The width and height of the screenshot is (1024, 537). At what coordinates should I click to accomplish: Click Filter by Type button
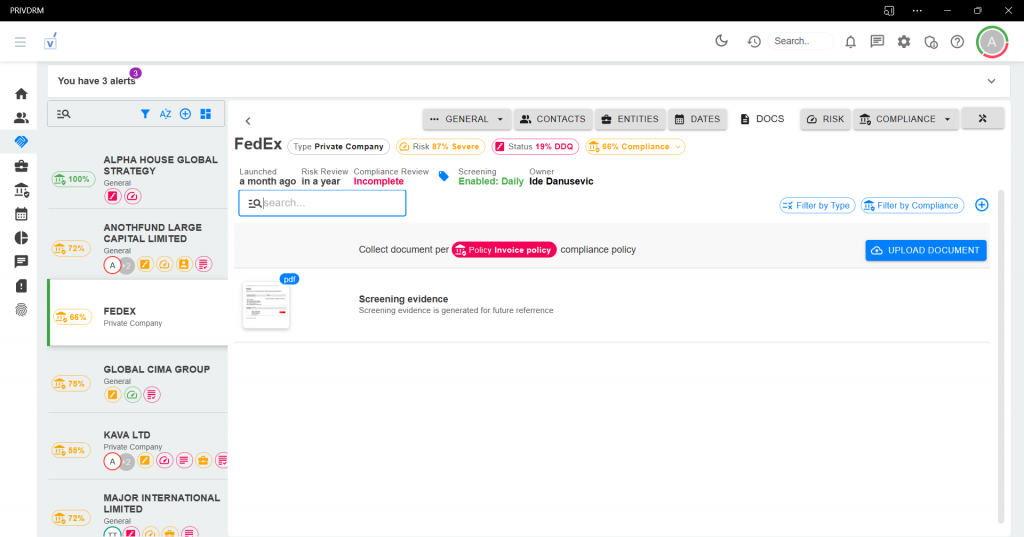[x=815, y=205]
